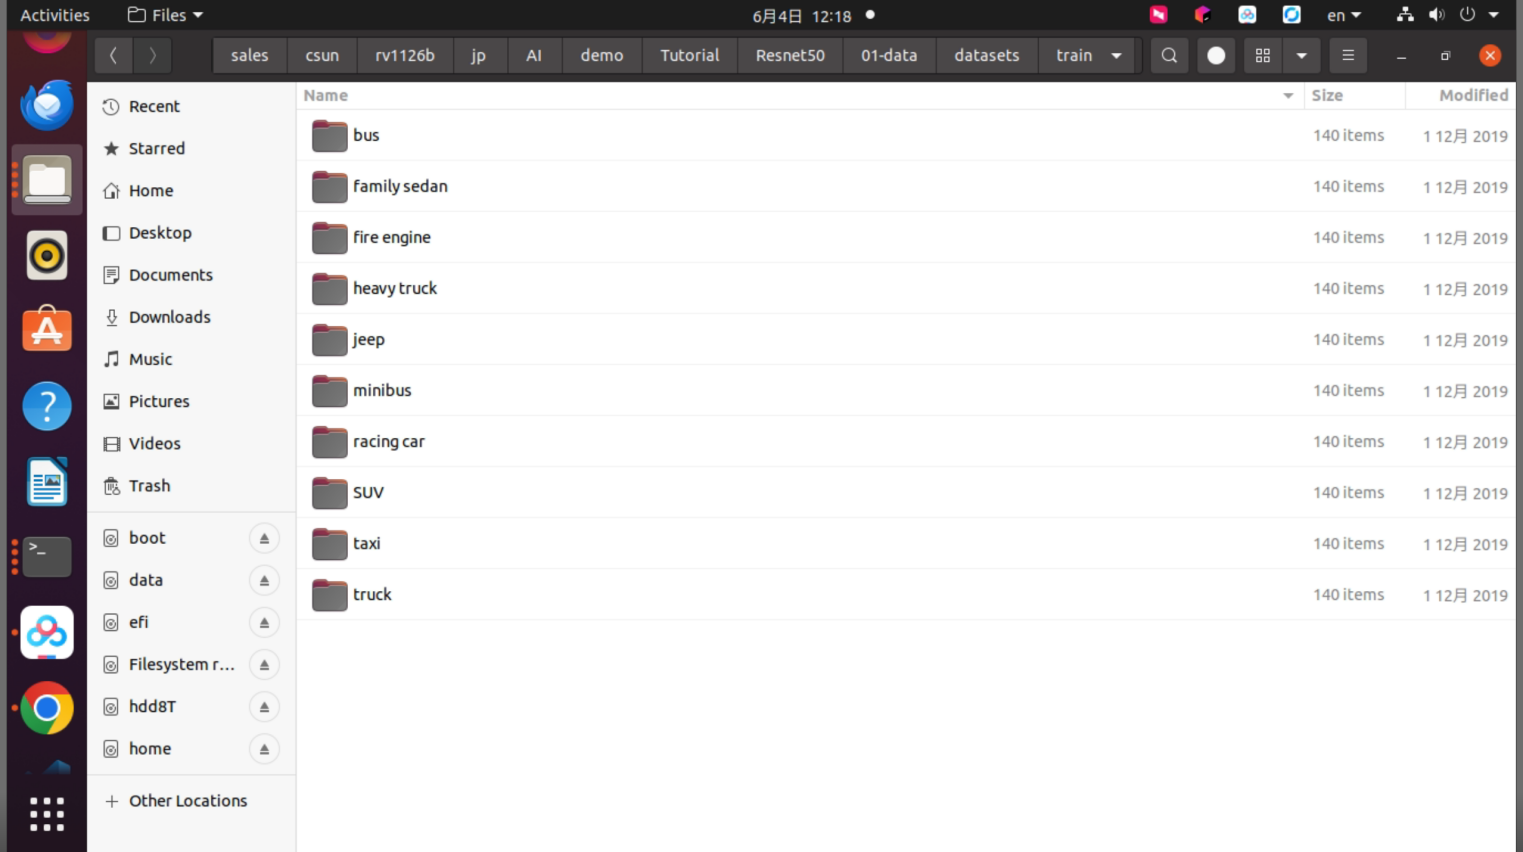Open Documents in the sidebar
The height and width of the screenshot is (852, 1523).
click(x=191, y=275)
